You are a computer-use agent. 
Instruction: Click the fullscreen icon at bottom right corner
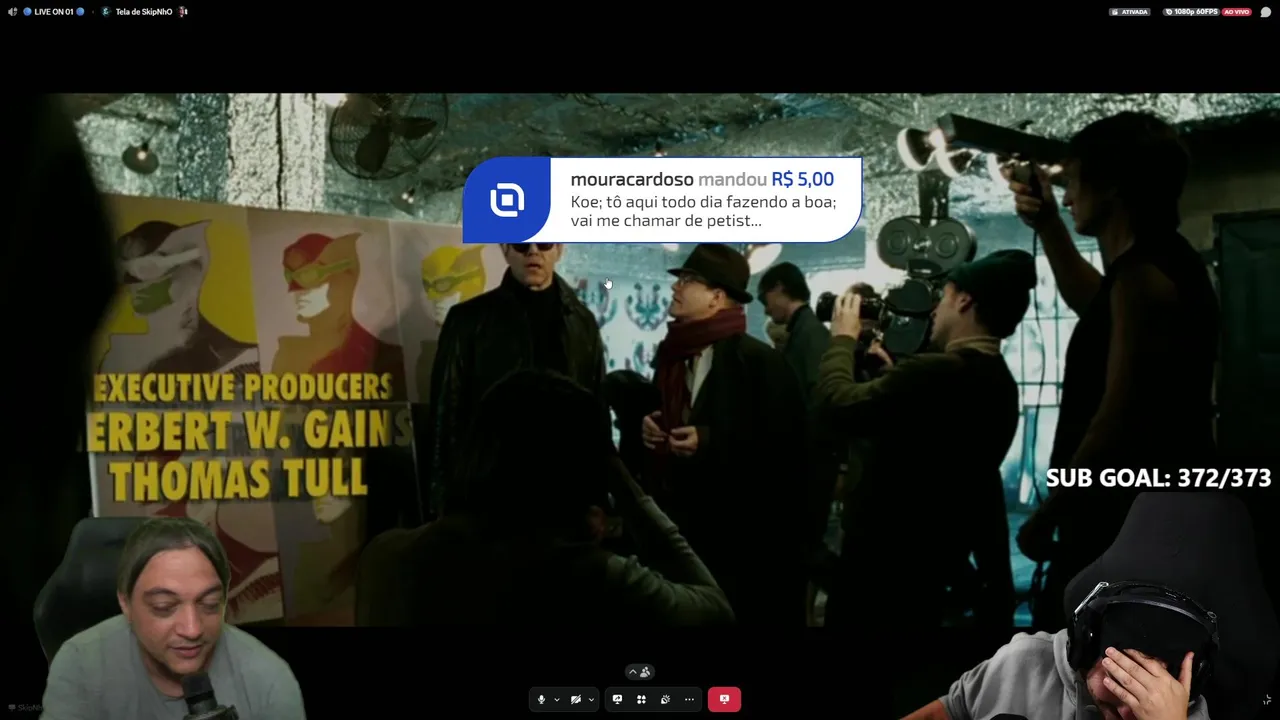(1267, 700)
